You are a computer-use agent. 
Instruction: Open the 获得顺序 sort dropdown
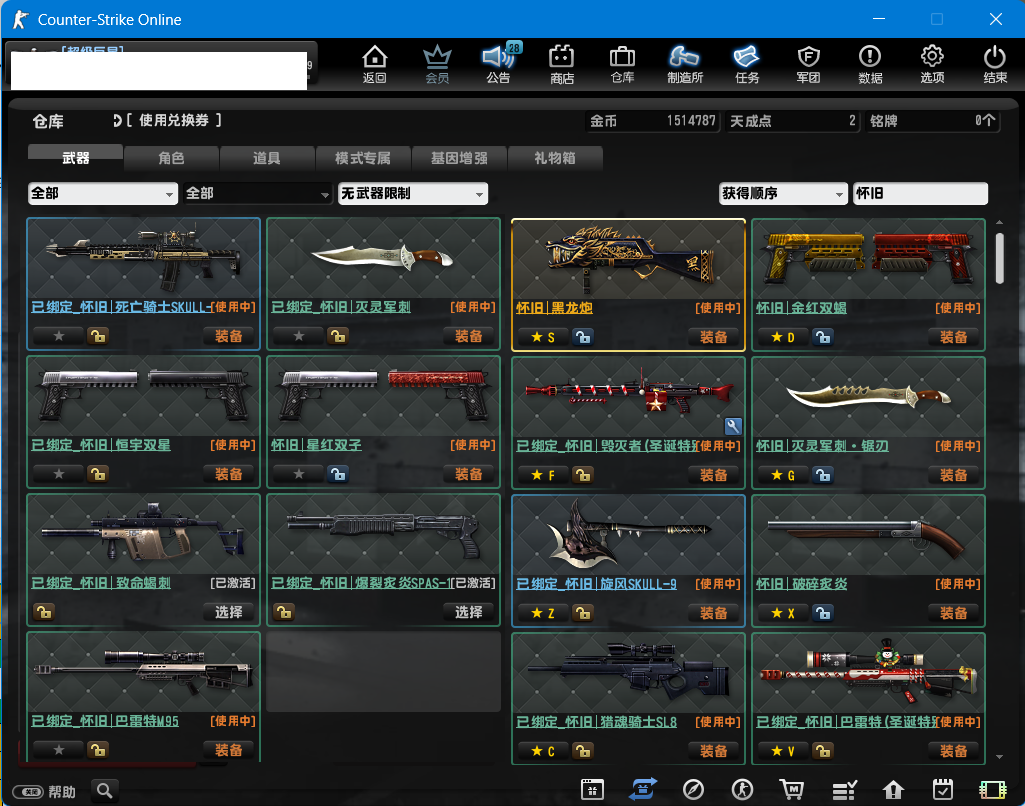783,193
